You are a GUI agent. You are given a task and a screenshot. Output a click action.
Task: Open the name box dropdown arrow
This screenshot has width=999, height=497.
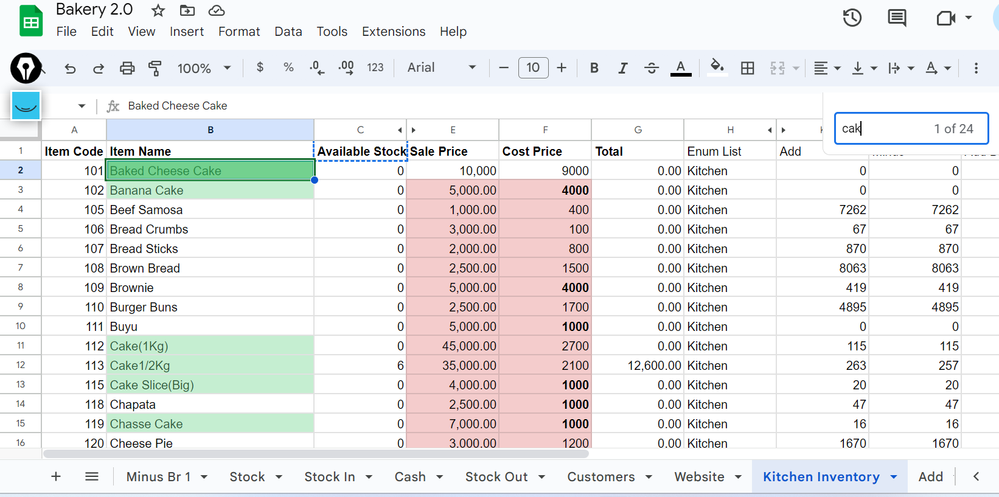tap(82, 106)
